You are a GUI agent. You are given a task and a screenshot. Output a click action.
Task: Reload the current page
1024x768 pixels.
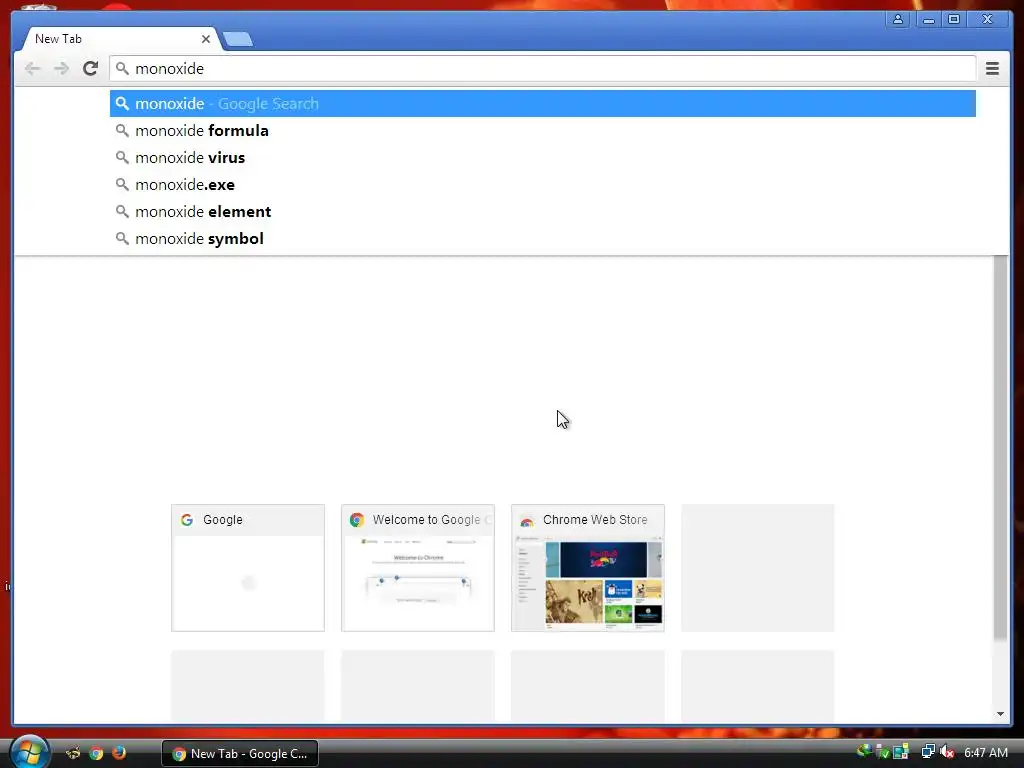pyautogui.click(x=90, y=69)
